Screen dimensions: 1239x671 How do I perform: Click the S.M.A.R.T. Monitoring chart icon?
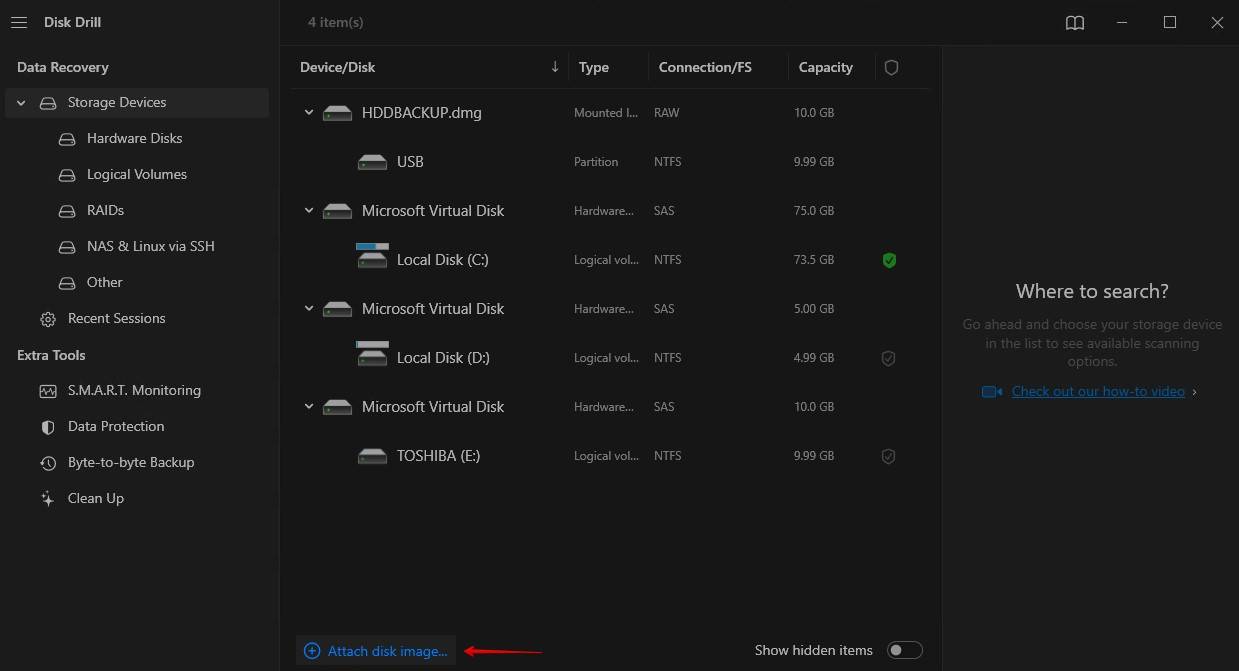coord(48,391)
